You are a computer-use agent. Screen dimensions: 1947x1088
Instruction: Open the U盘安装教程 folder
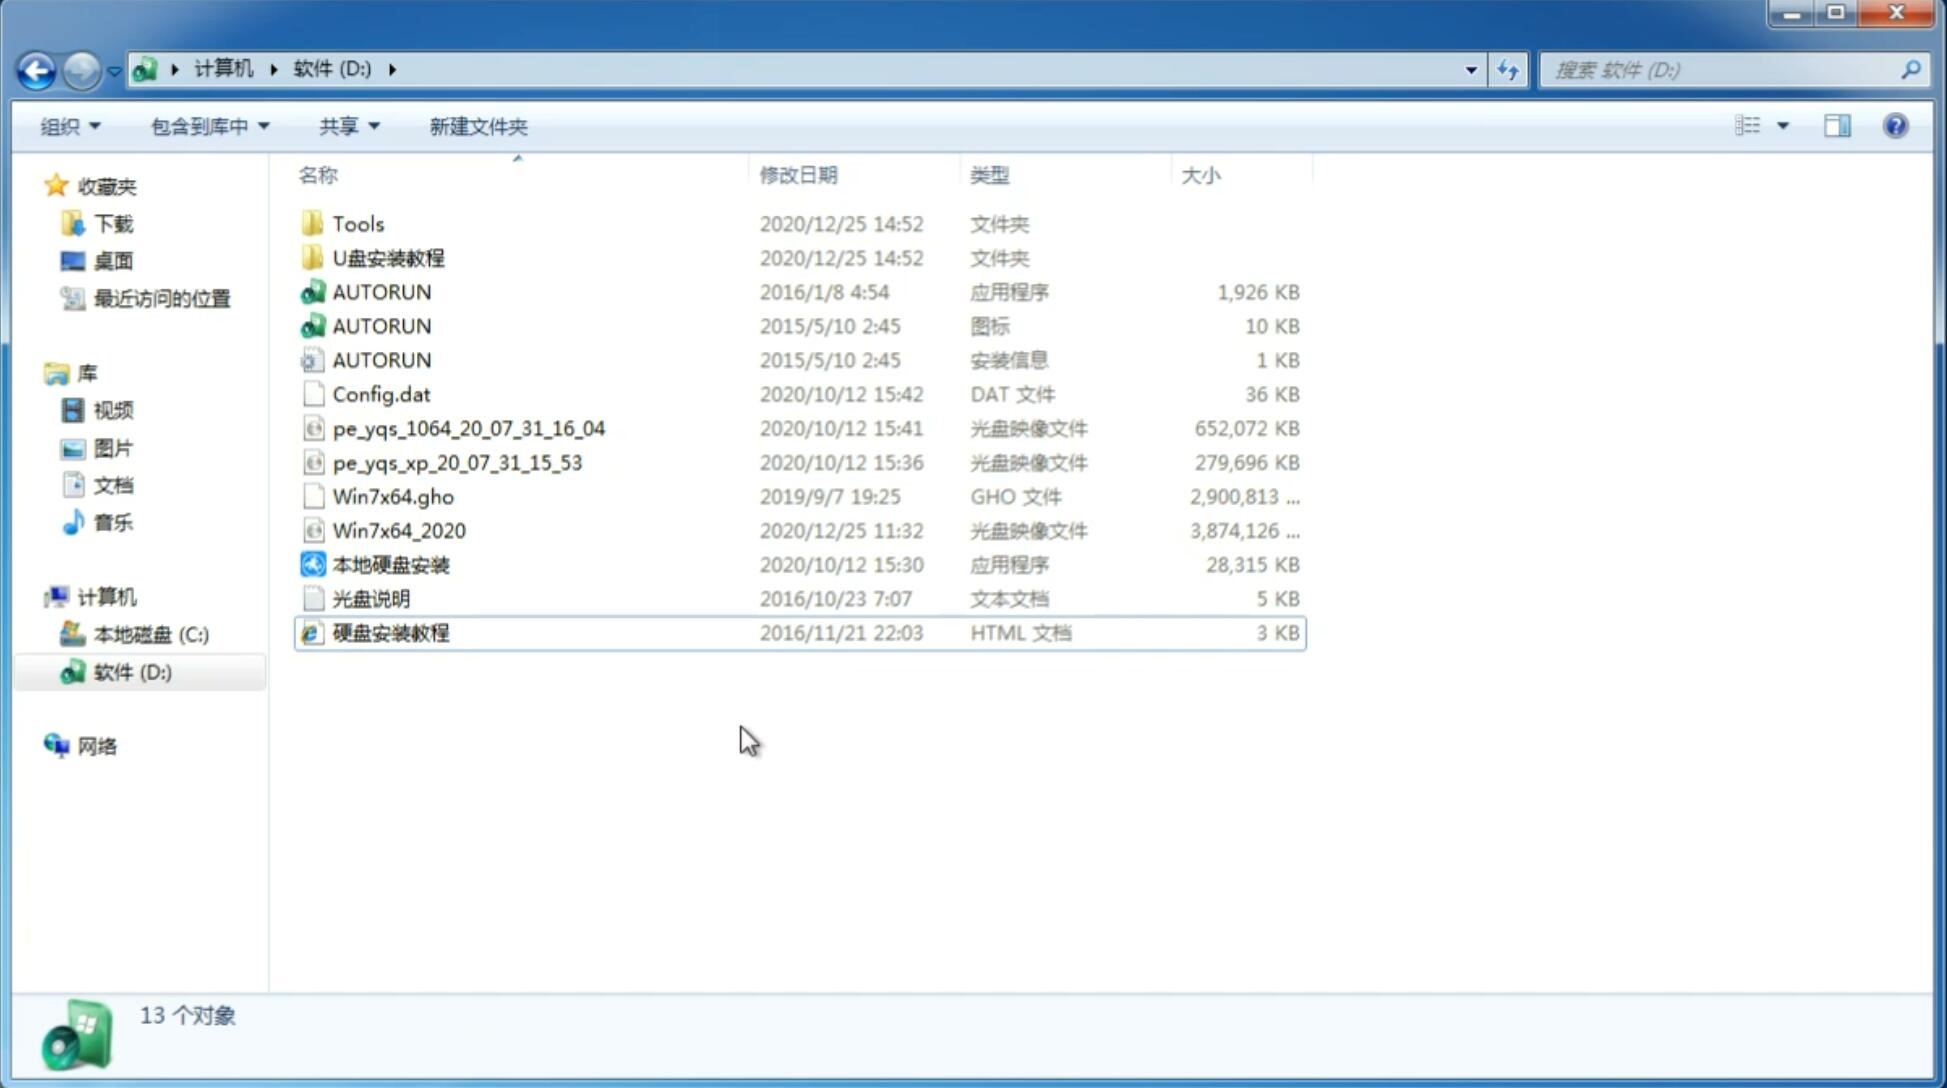[388, 257]
